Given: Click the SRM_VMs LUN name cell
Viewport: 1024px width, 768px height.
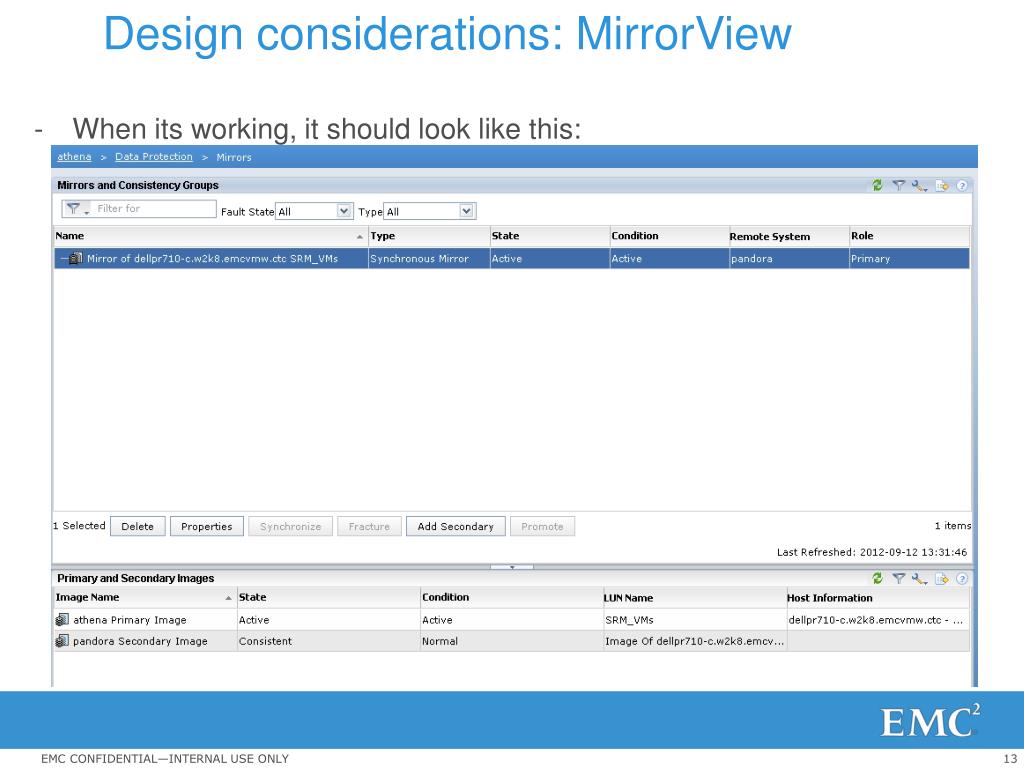Looking at the screenshot, I should (694, 620).
